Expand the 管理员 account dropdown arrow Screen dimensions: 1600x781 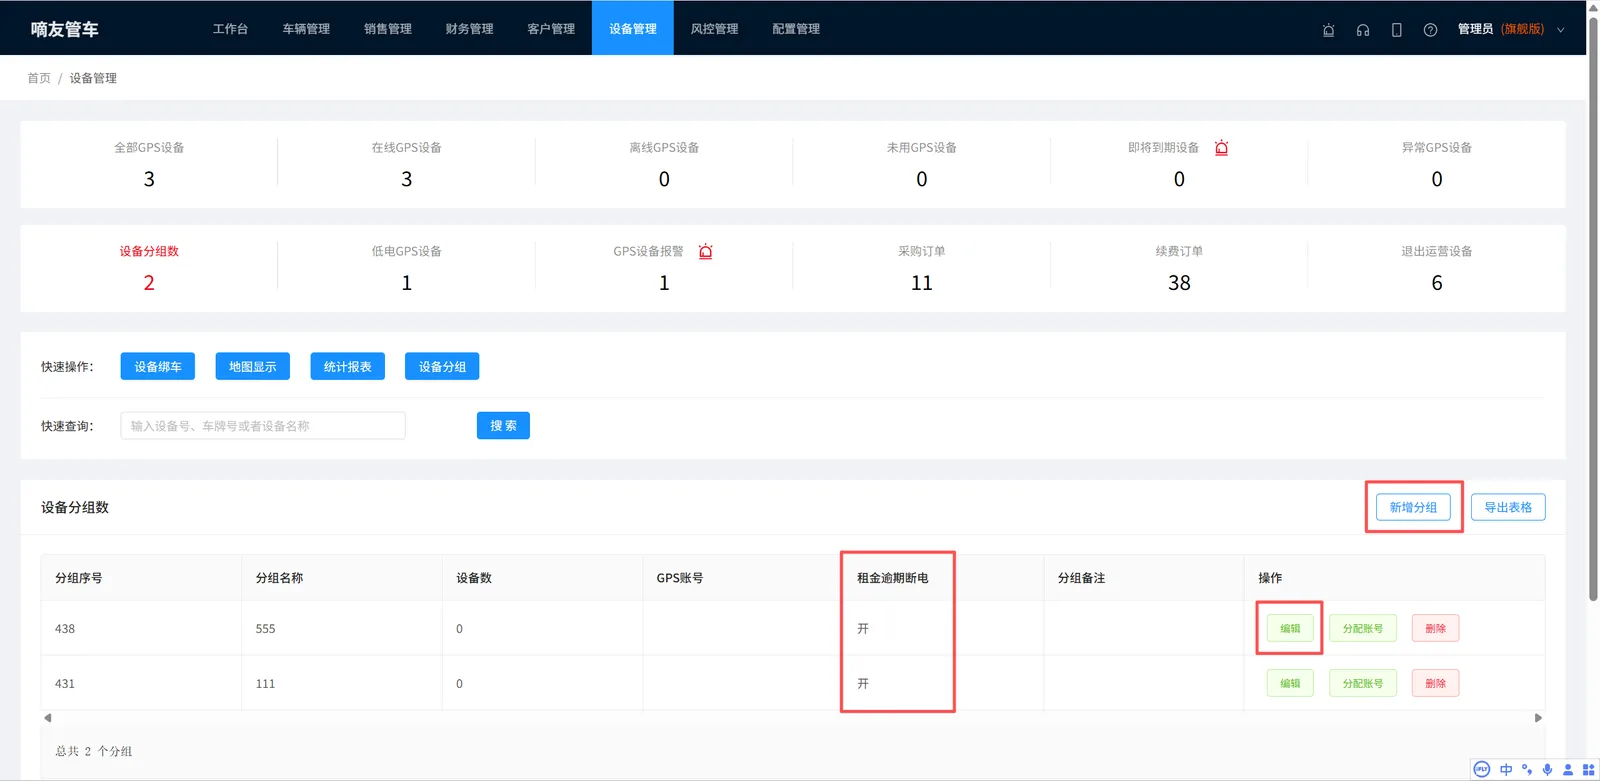(1560, 30)
